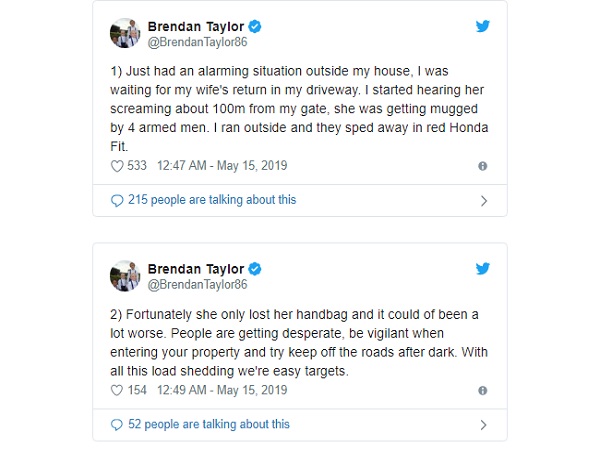The height and width of the screenshot is (450, 600).
Task: Expand the second tweet's conversation chevron
Action: [x=484, y=424]
